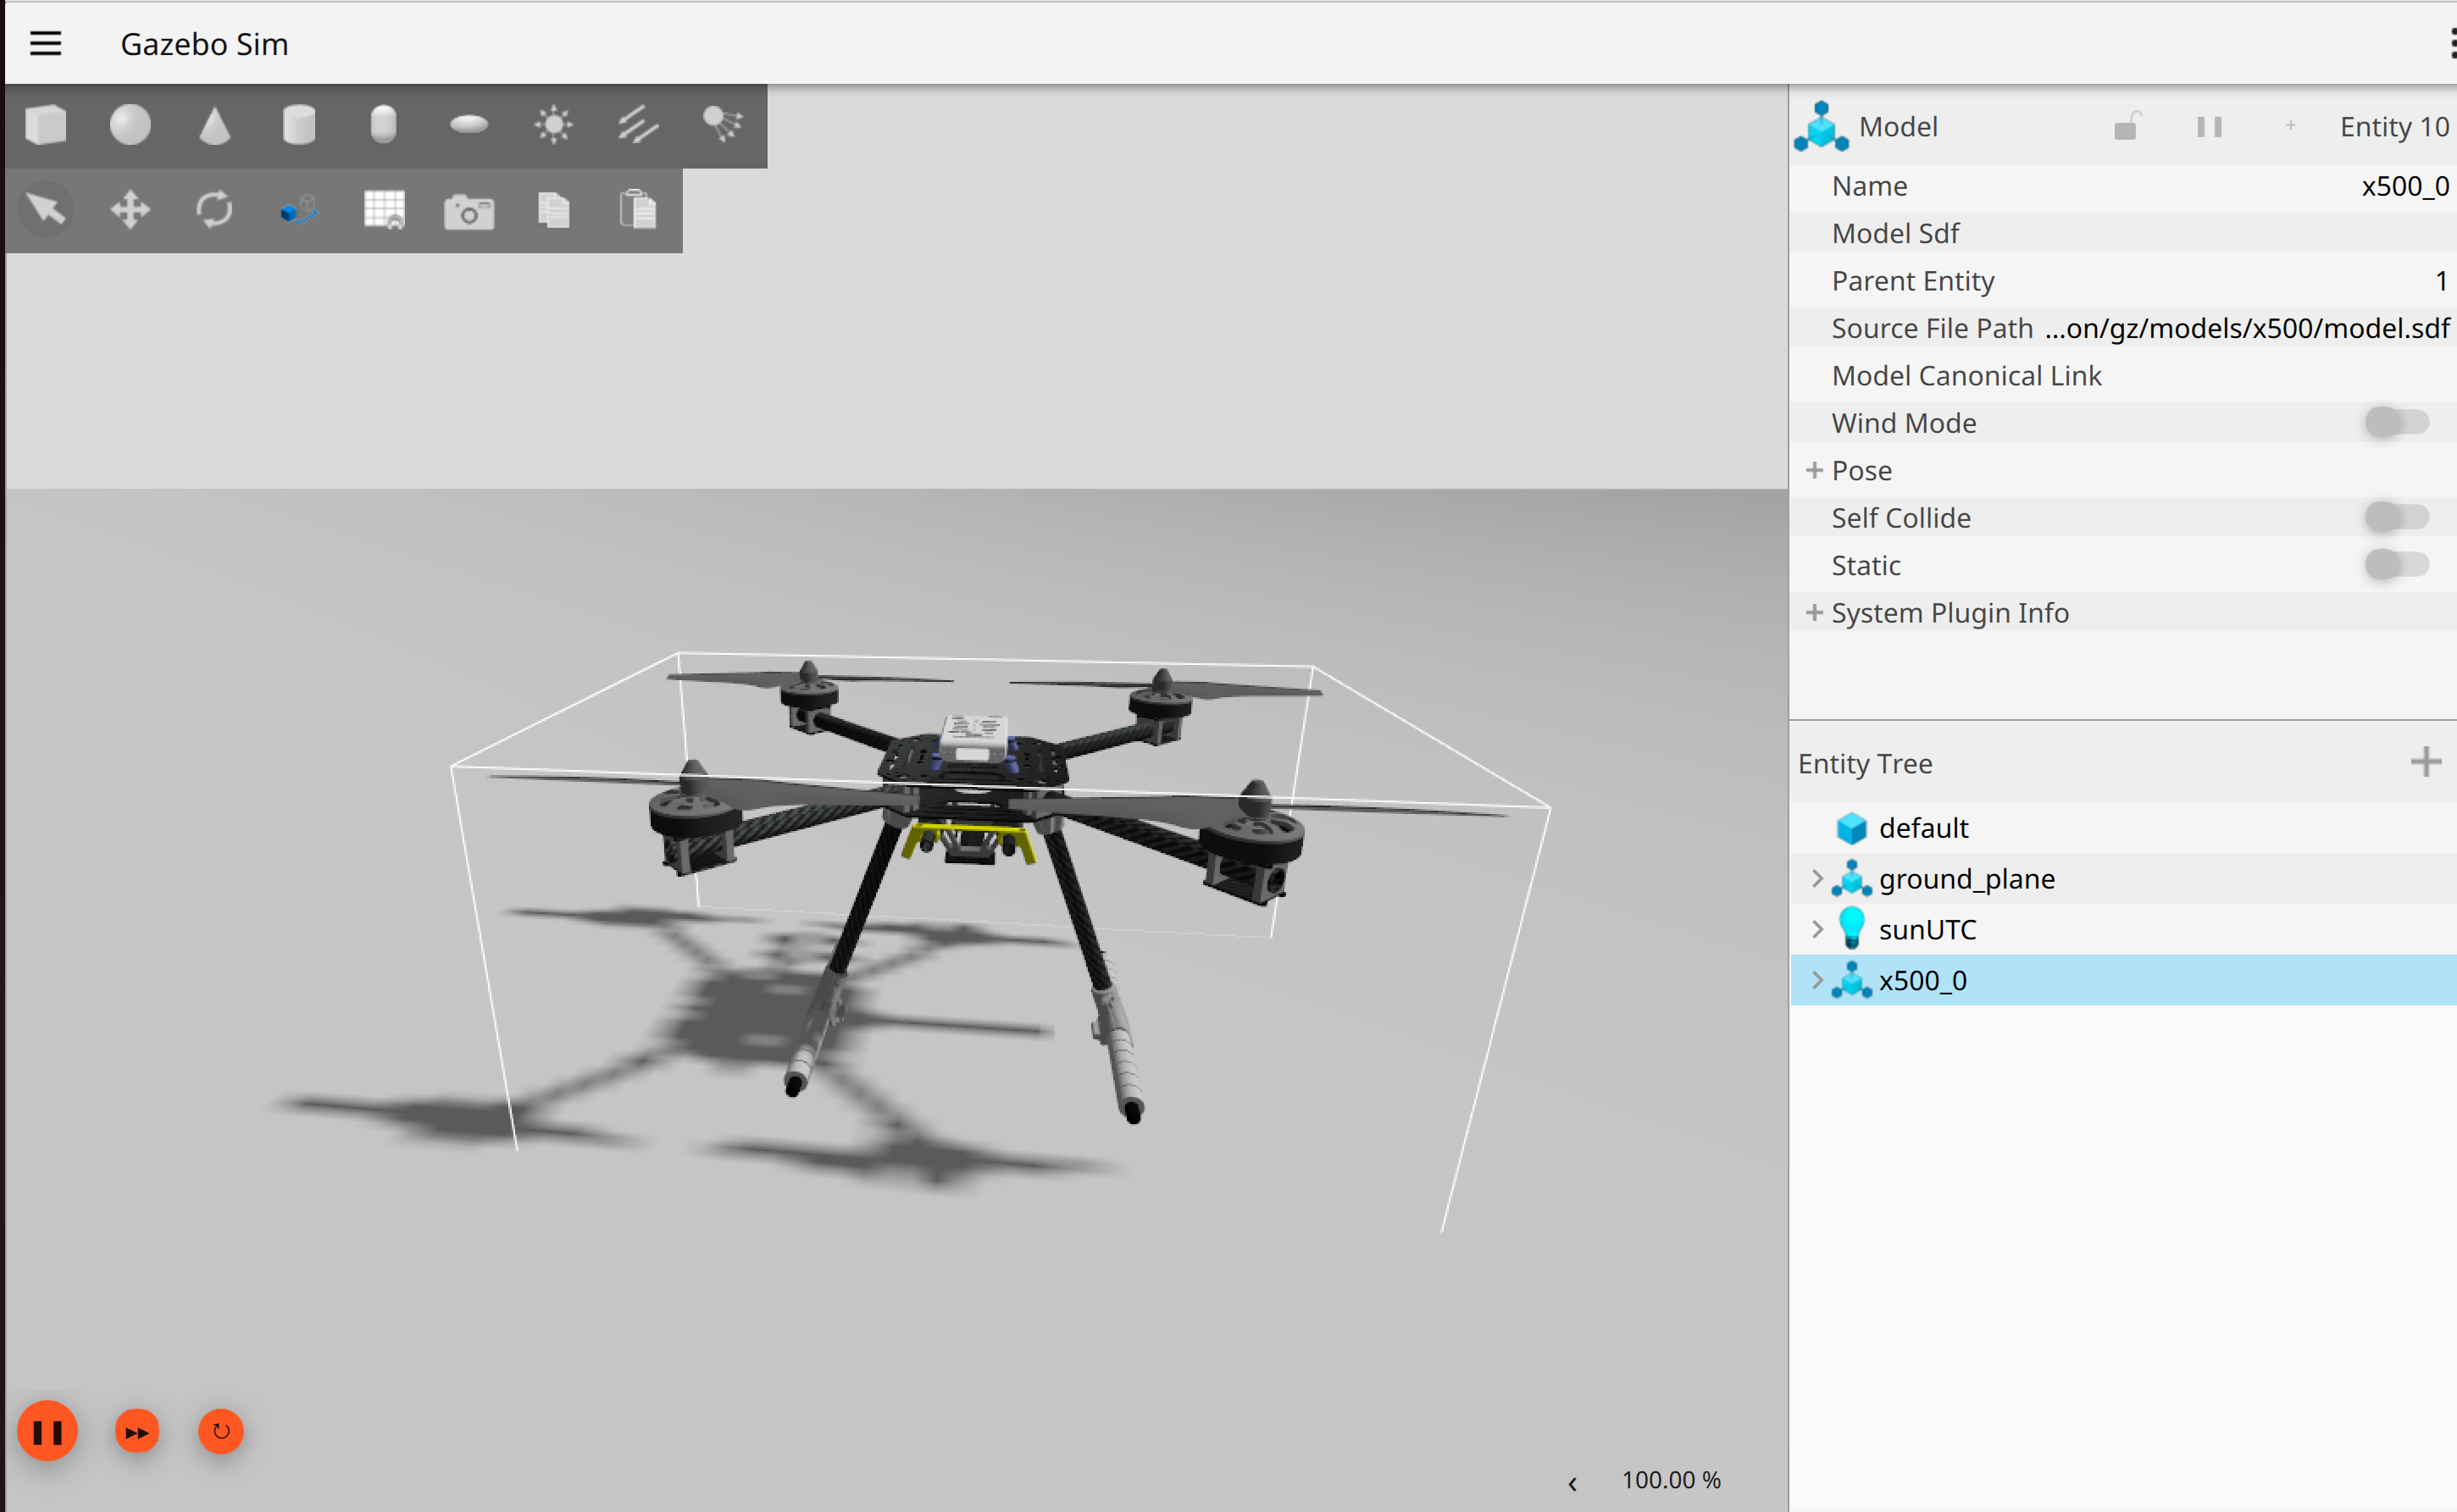Pause the simulation
The width and height of the screenshot is (2457, 1512).
tap(47, 1432)
